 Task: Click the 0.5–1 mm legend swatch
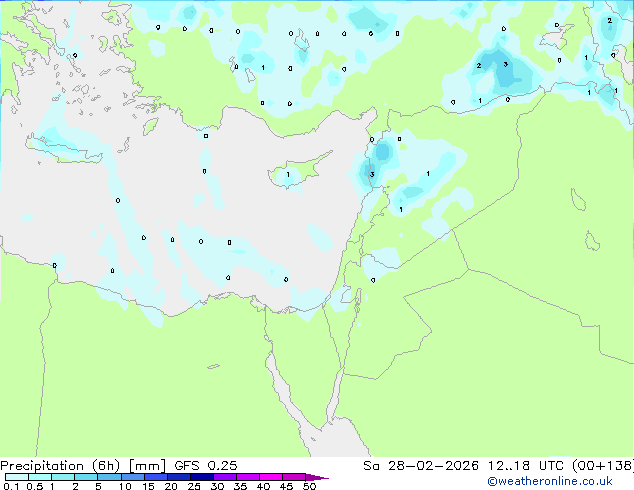(x=40, y=477)
